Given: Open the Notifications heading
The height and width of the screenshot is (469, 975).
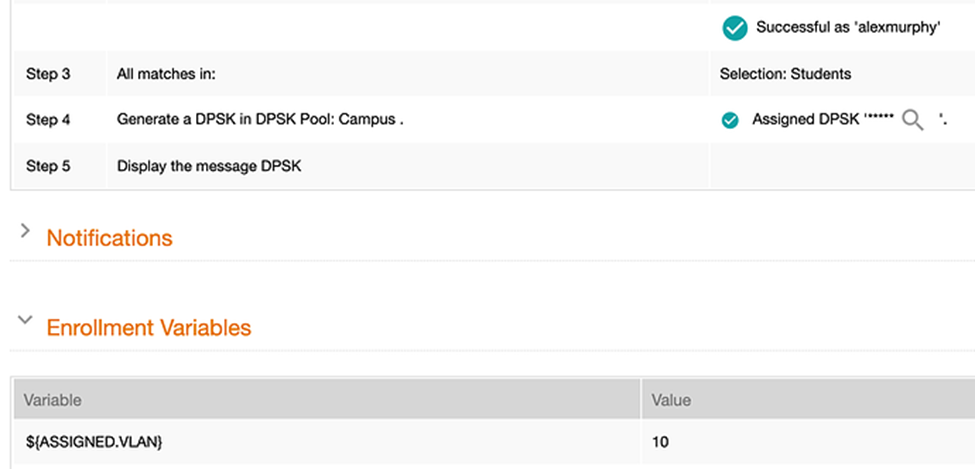Looking at the screenshot, I should tap(109, 238).
